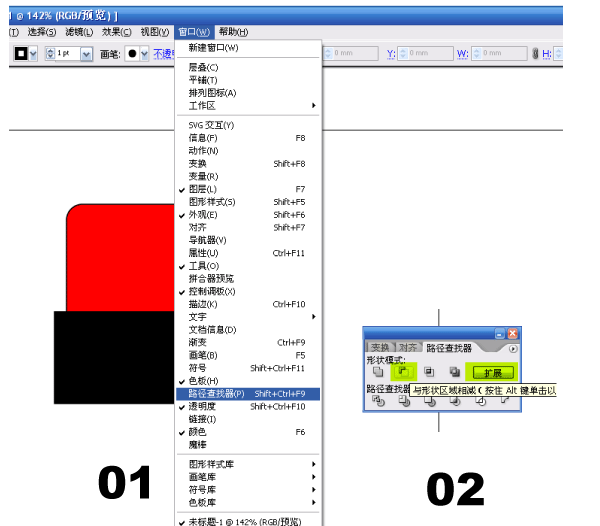Open the 效果(C) menu
This screenshot has height=526, width=600.
point(116,32)
